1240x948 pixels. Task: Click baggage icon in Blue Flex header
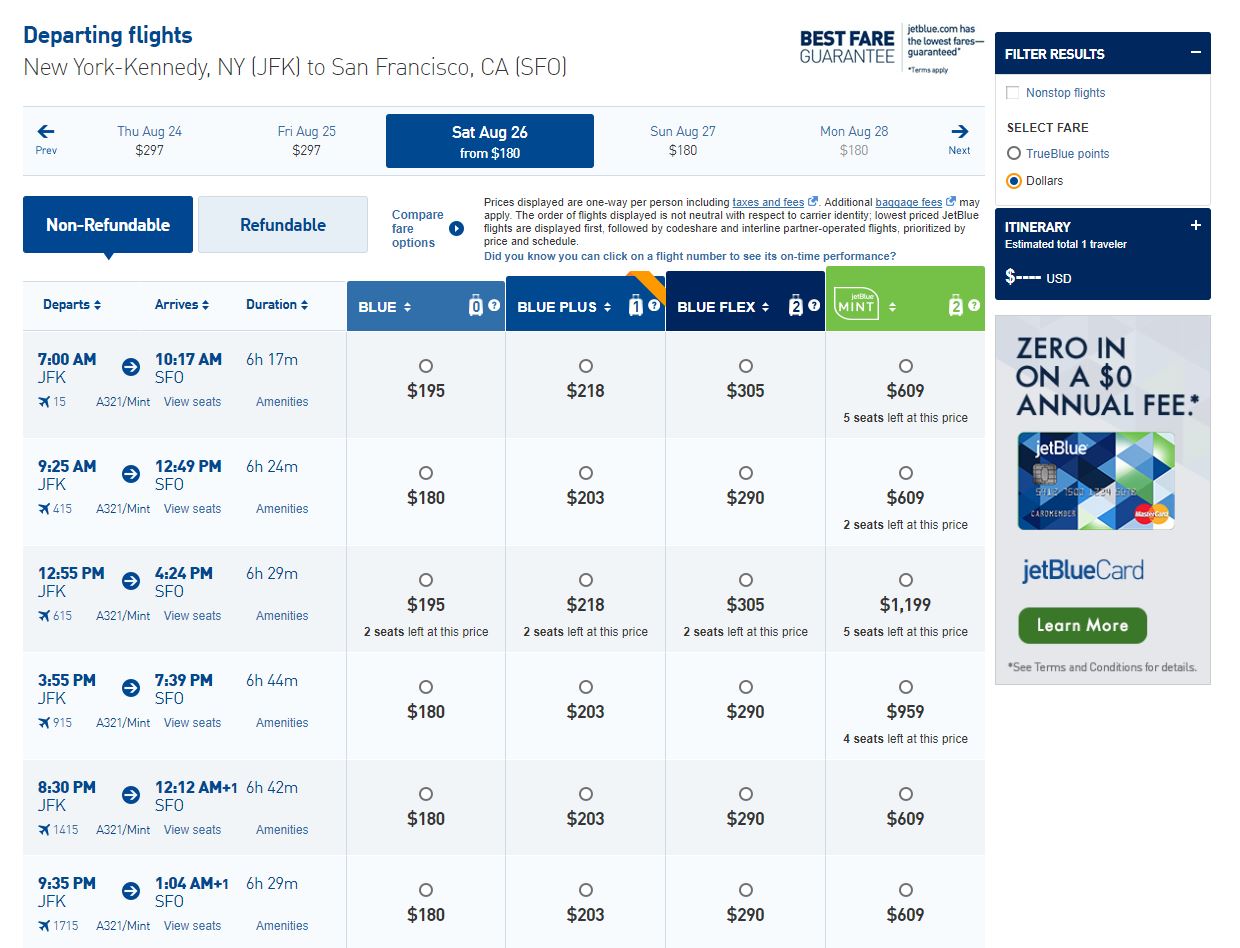(796, 306)
